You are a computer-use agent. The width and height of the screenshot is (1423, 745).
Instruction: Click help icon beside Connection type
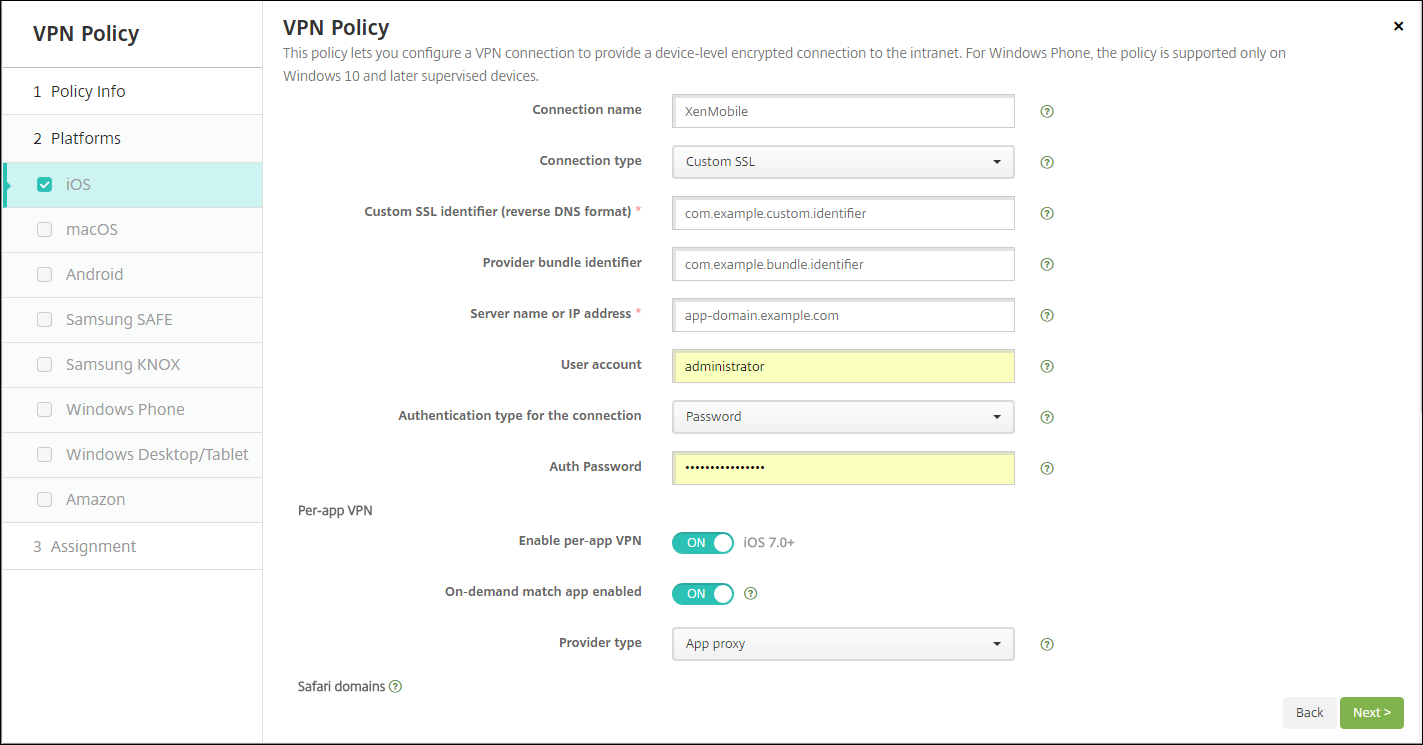click(x=1047, y=162)
